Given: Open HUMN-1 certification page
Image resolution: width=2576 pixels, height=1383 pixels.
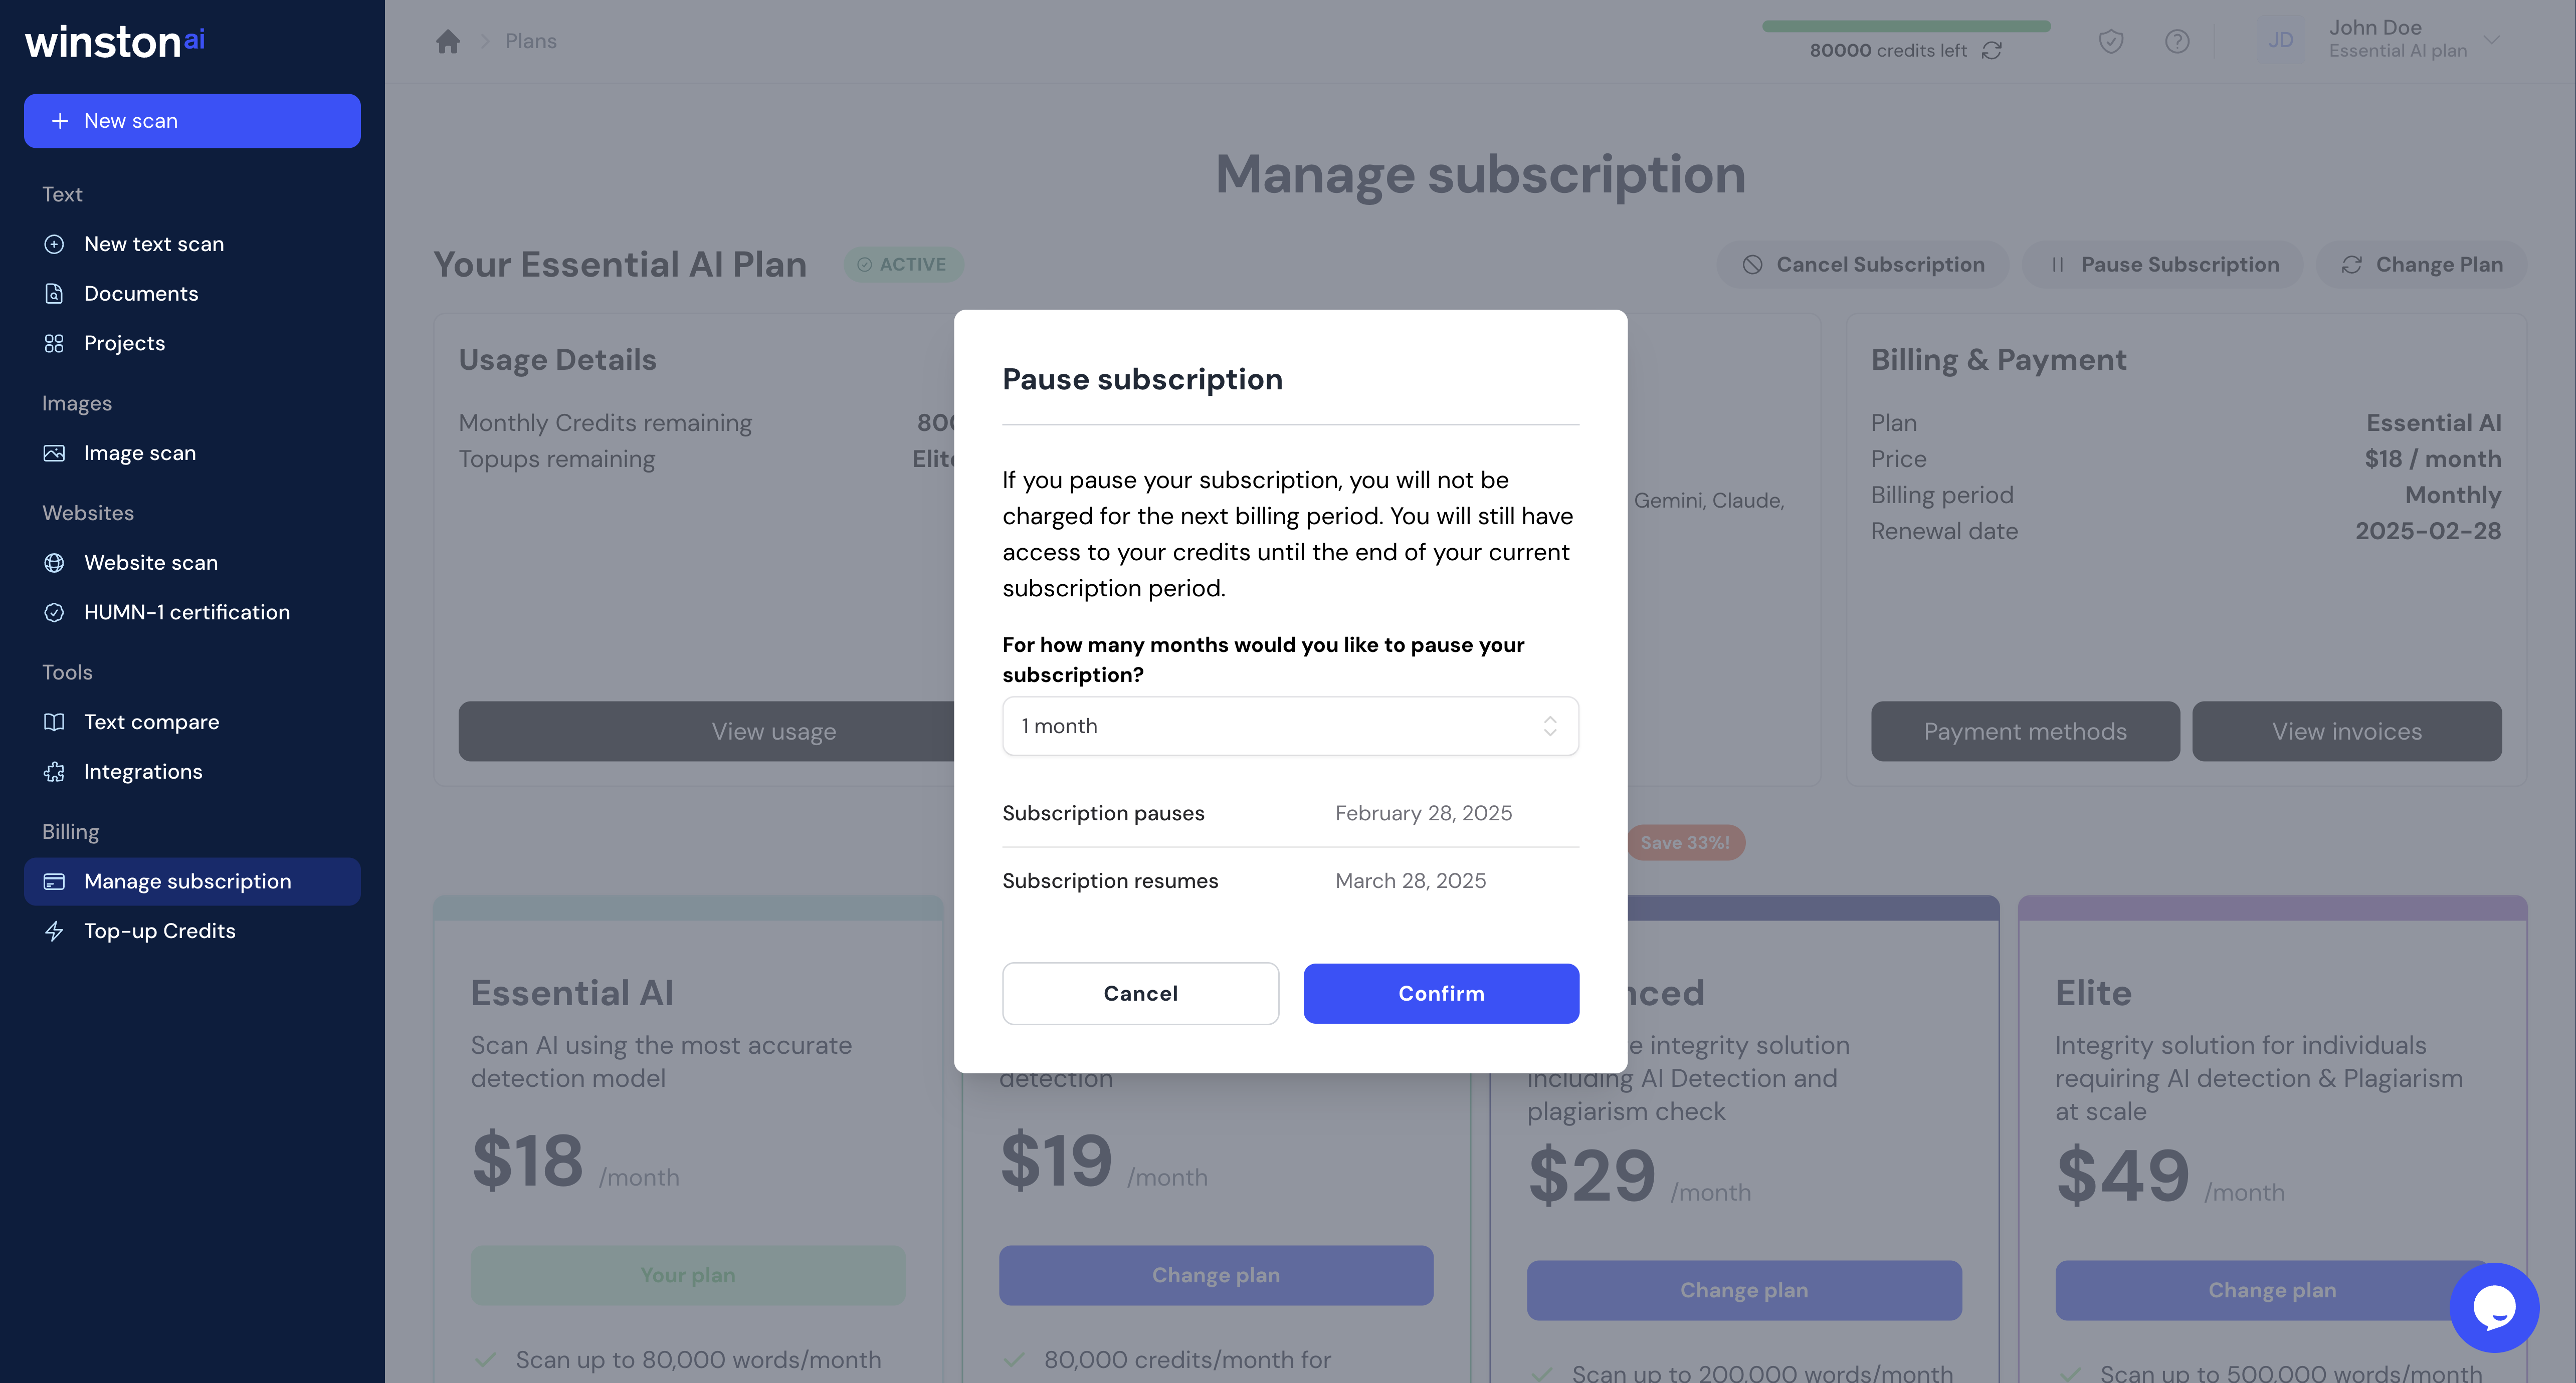Looking at the screenshot, I should (x=187, y=612).
